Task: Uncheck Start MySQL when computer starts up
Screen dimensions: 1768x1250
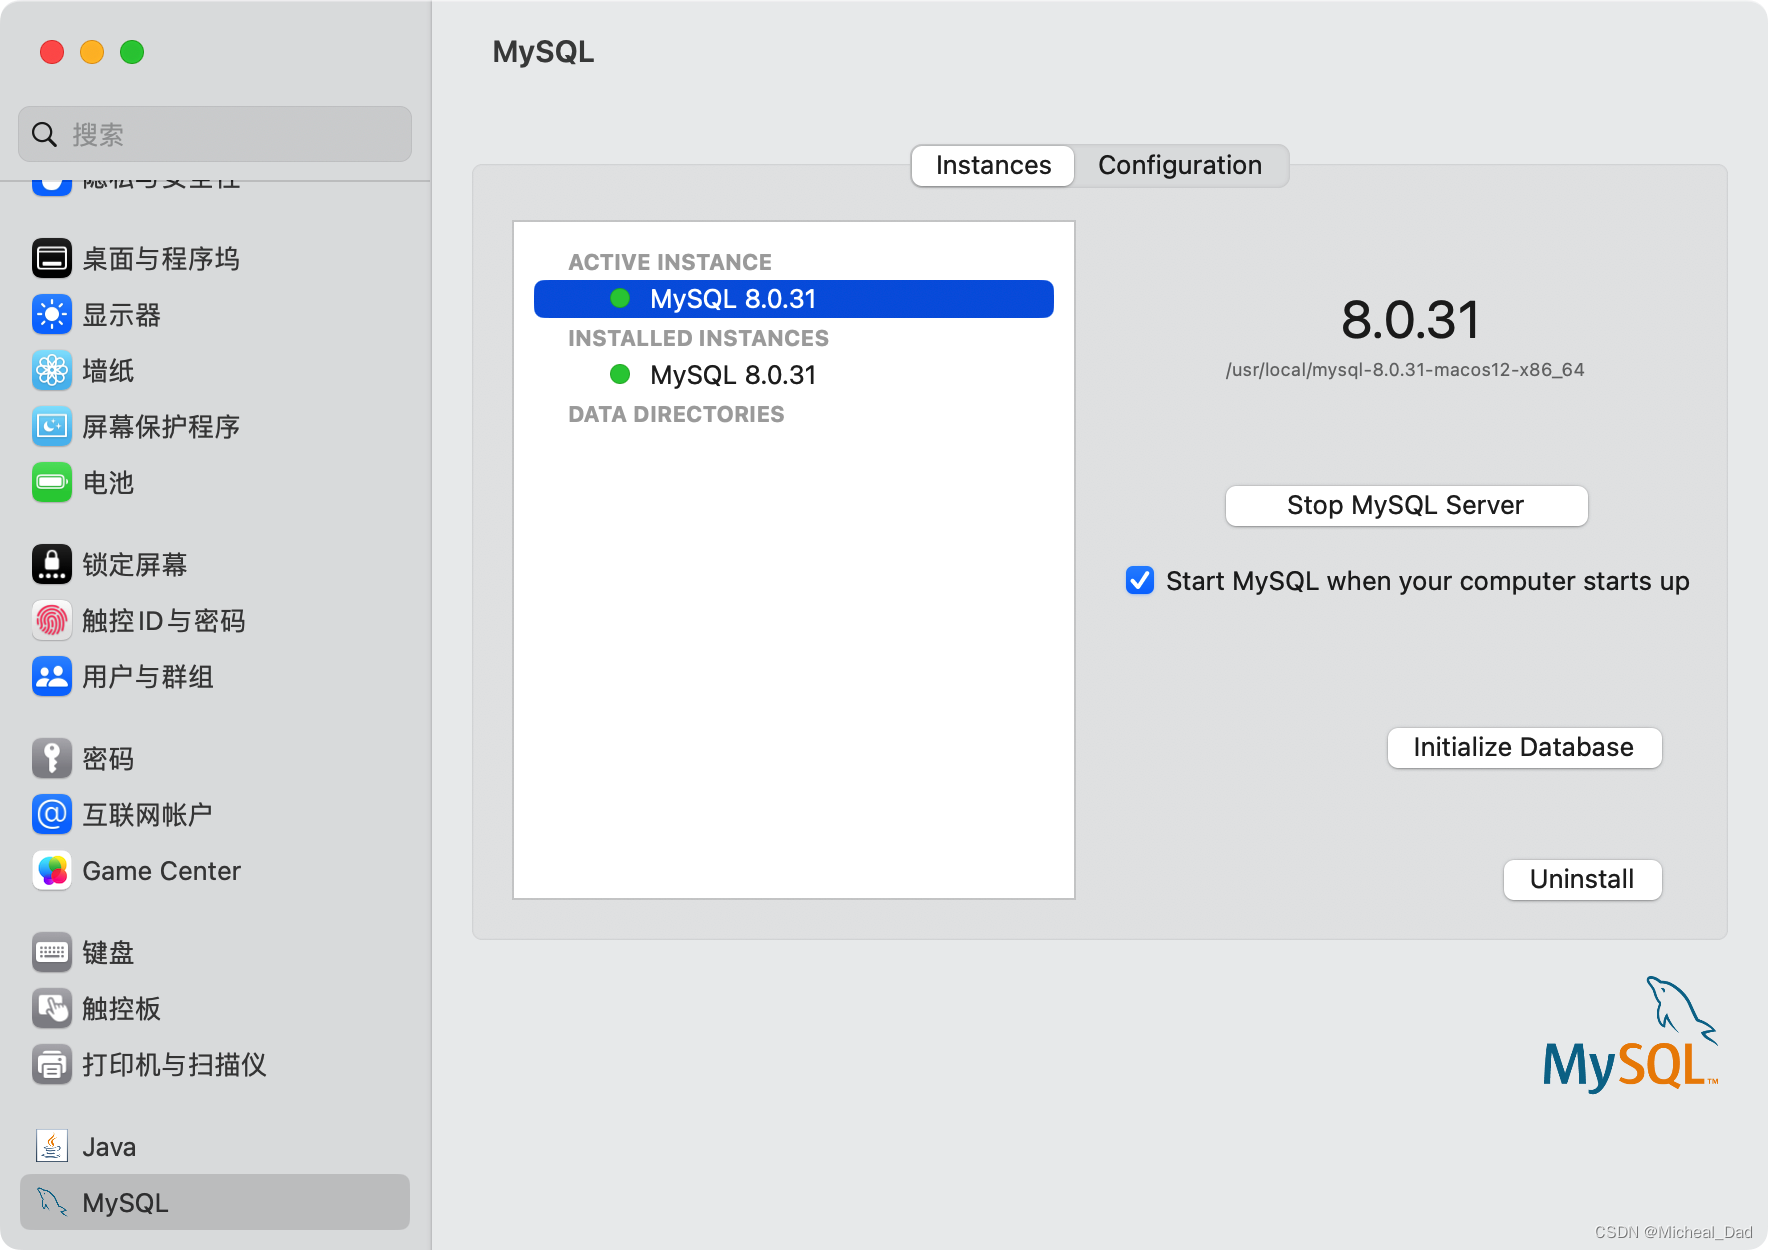Action: pyautogui.click(x=1140, y=581)
